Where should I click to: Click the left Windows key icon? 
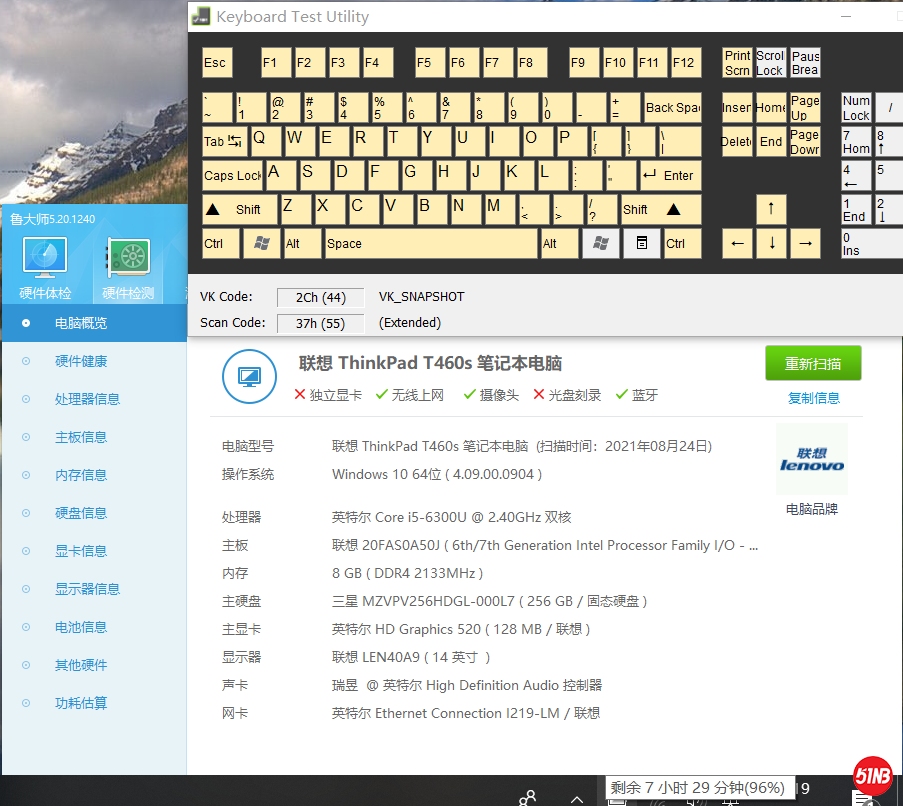[x=261, y=243]
